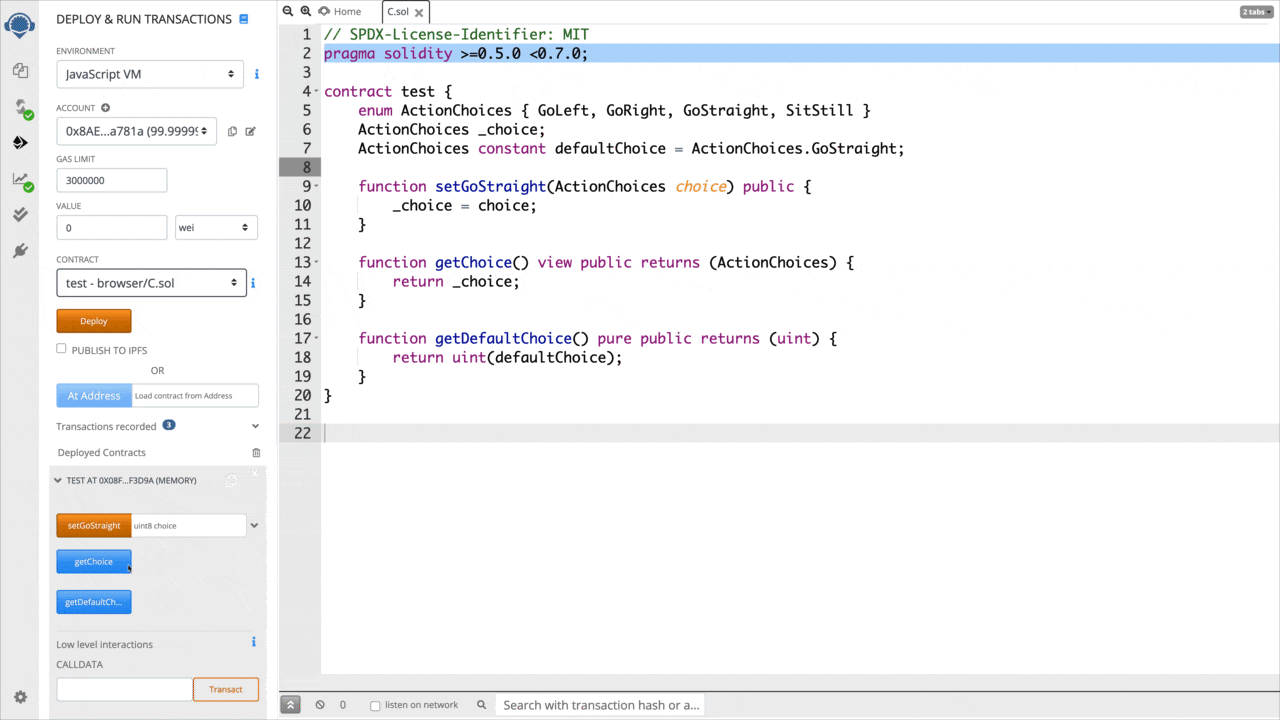Image resolution: width=1280 pixels, height=720 pixels.
Task: Click the Deployed Contracts label
Action: pos(102,453)
